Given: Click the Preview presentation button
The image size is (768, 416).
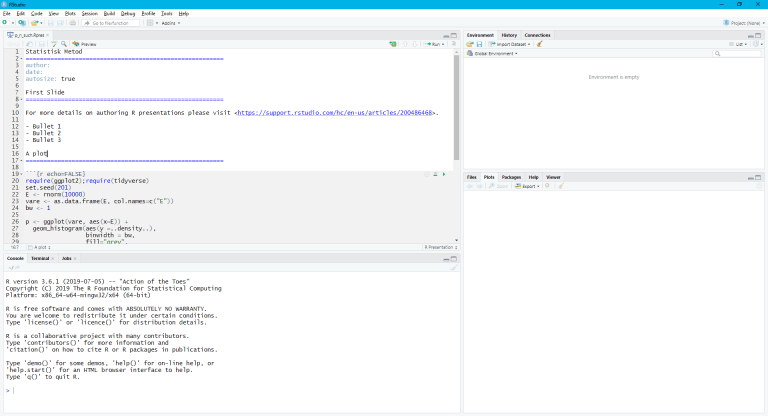Looking at the screenshot, I should [x=85, y=44].
